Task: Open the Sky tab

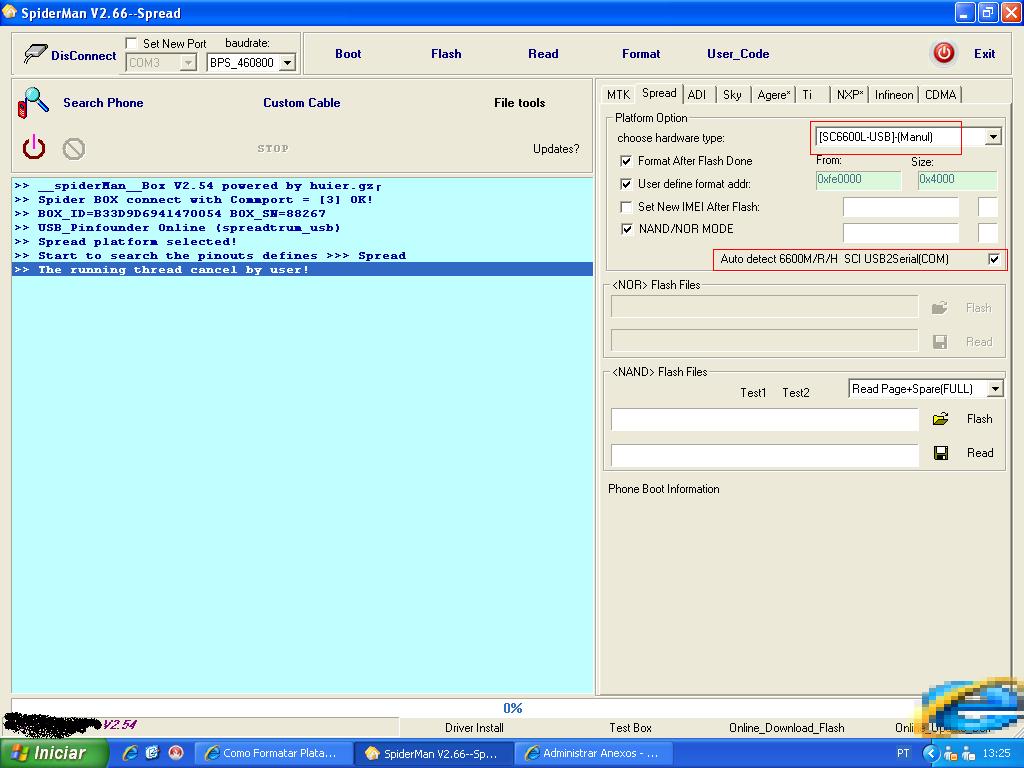Action: tap(732, 95)
